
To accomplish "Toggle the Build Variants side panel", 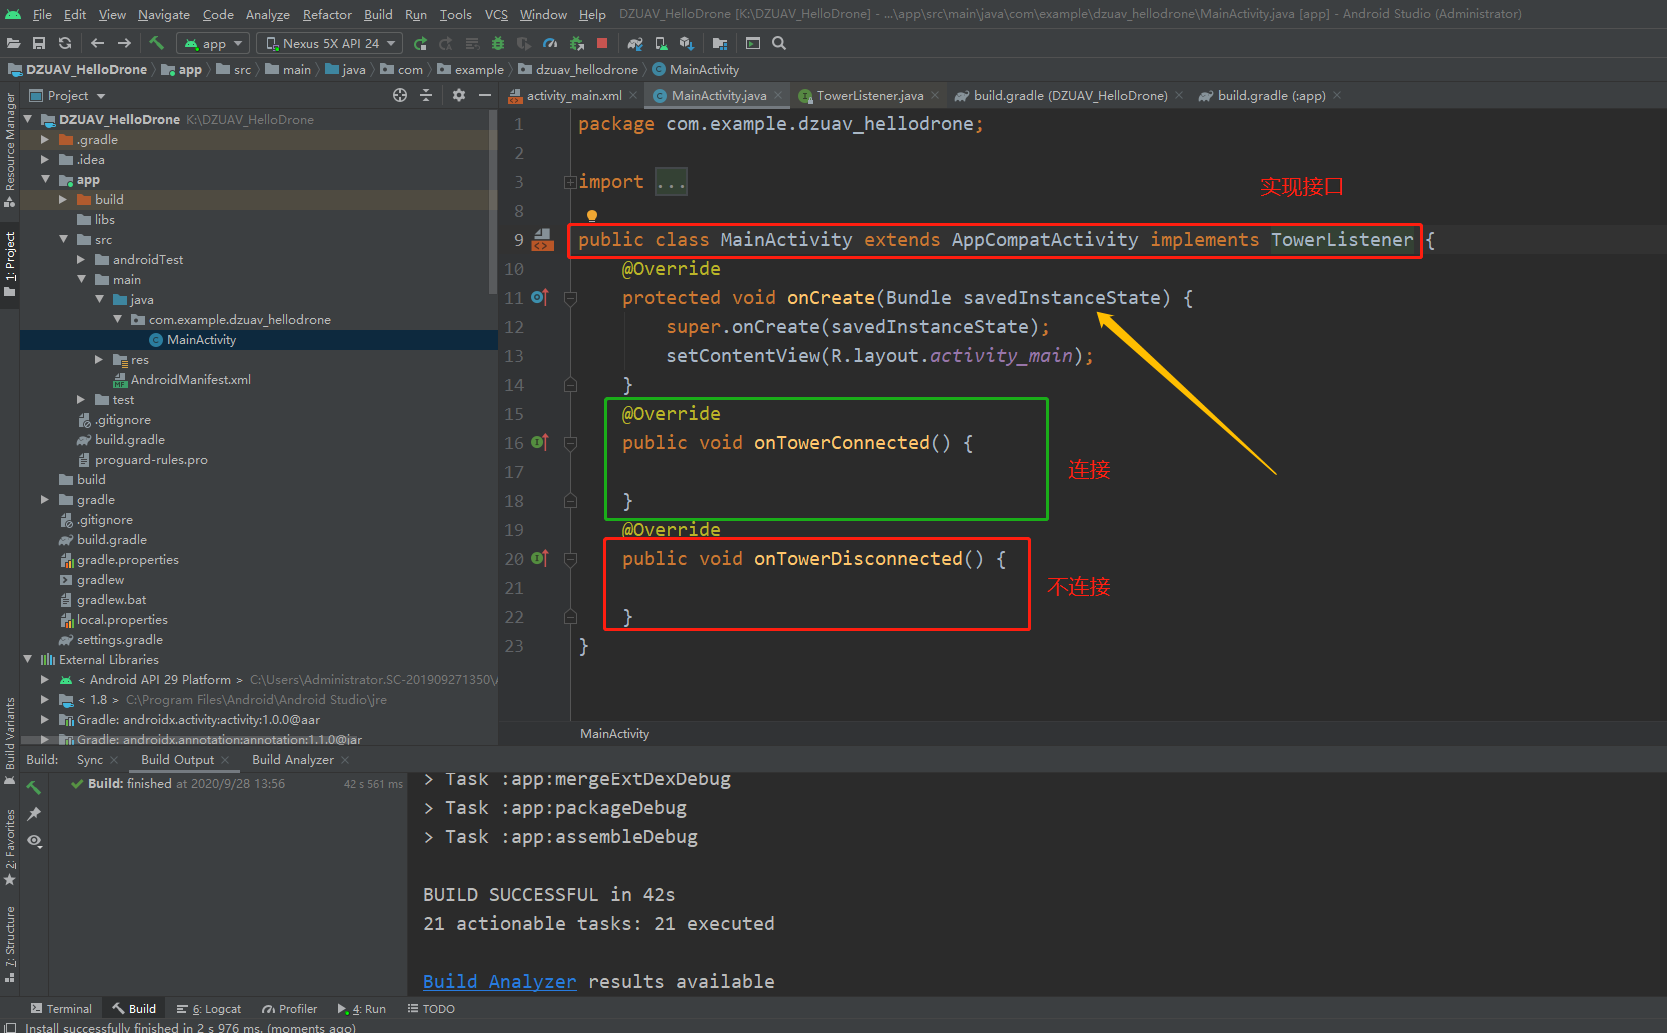I will pos(10,741).
